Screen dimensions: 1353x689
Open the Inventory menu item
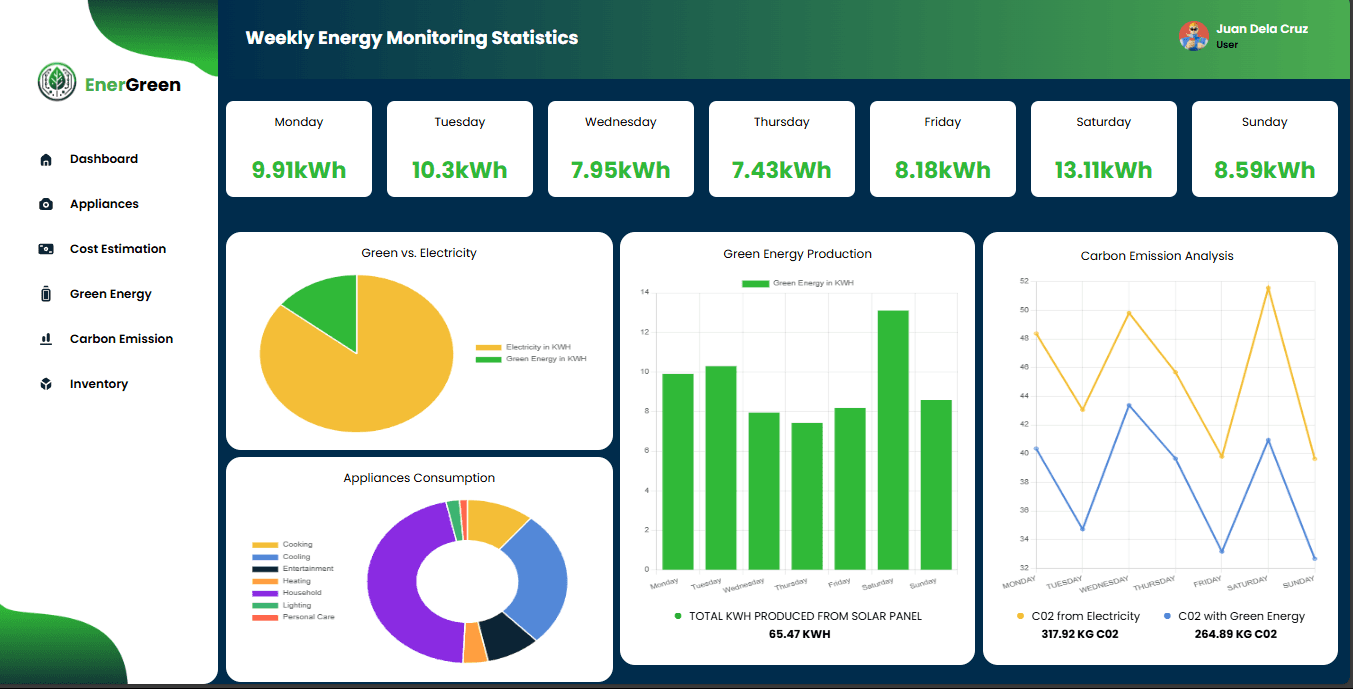[x=99, y=384]
